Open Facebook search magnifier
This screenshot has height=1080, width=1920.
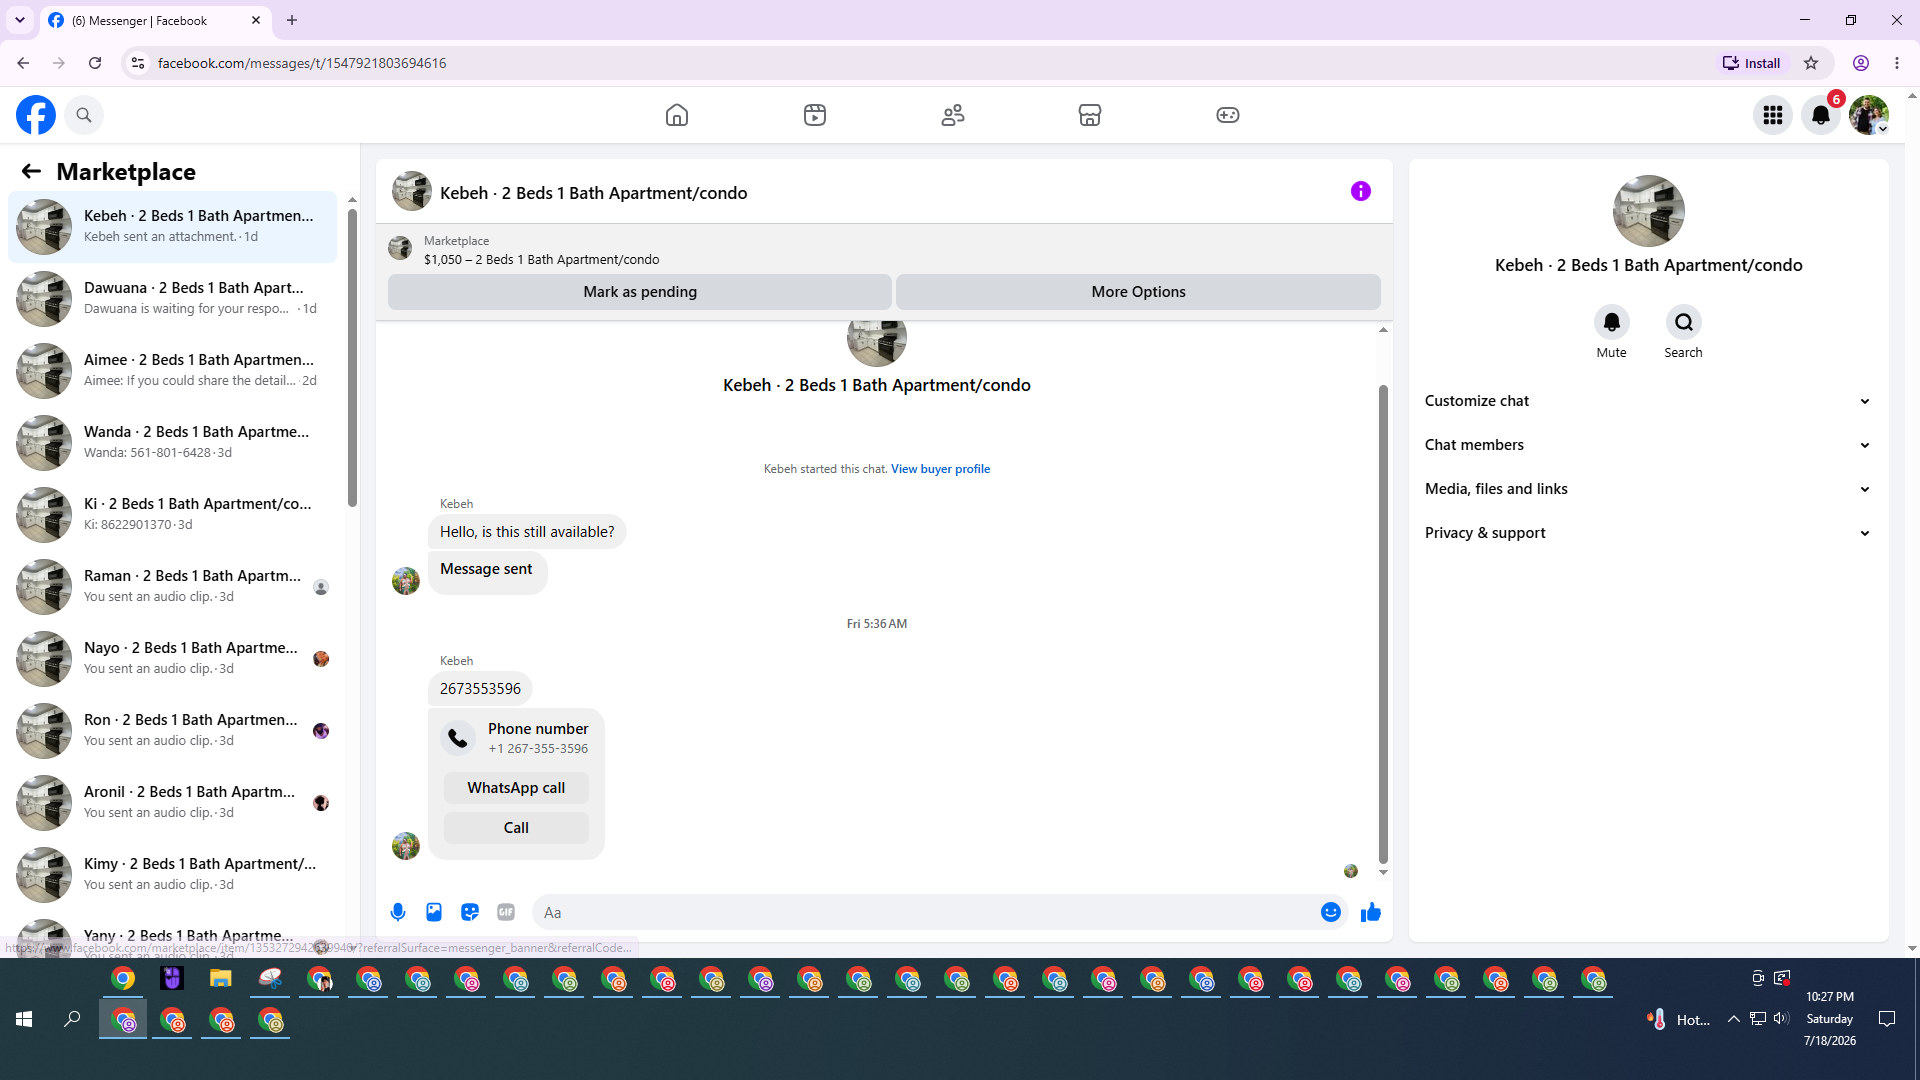(84, 115)
